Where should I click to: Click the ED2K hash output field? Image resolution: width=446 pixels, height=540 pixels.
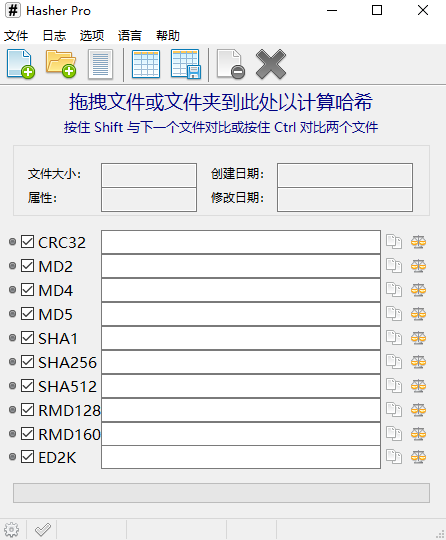241,457
